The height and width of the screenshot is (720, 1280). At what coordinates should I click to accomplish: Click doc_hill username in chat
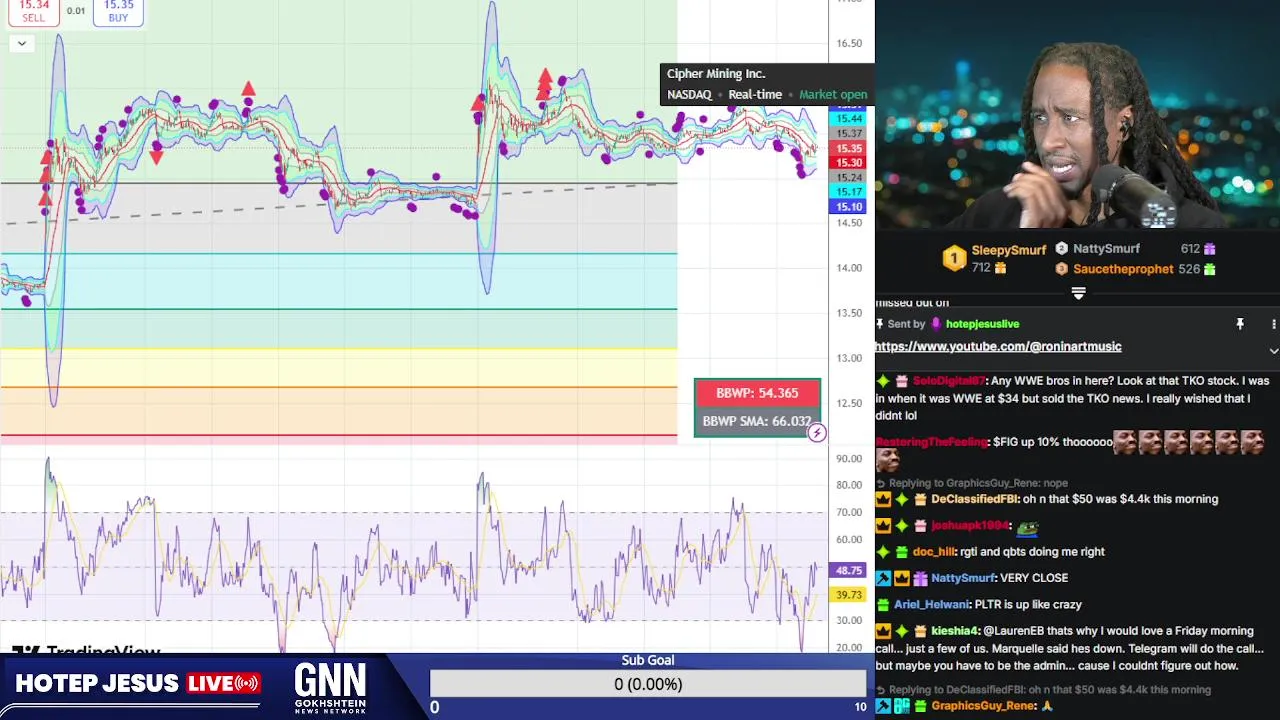click(x=934, y=552)
